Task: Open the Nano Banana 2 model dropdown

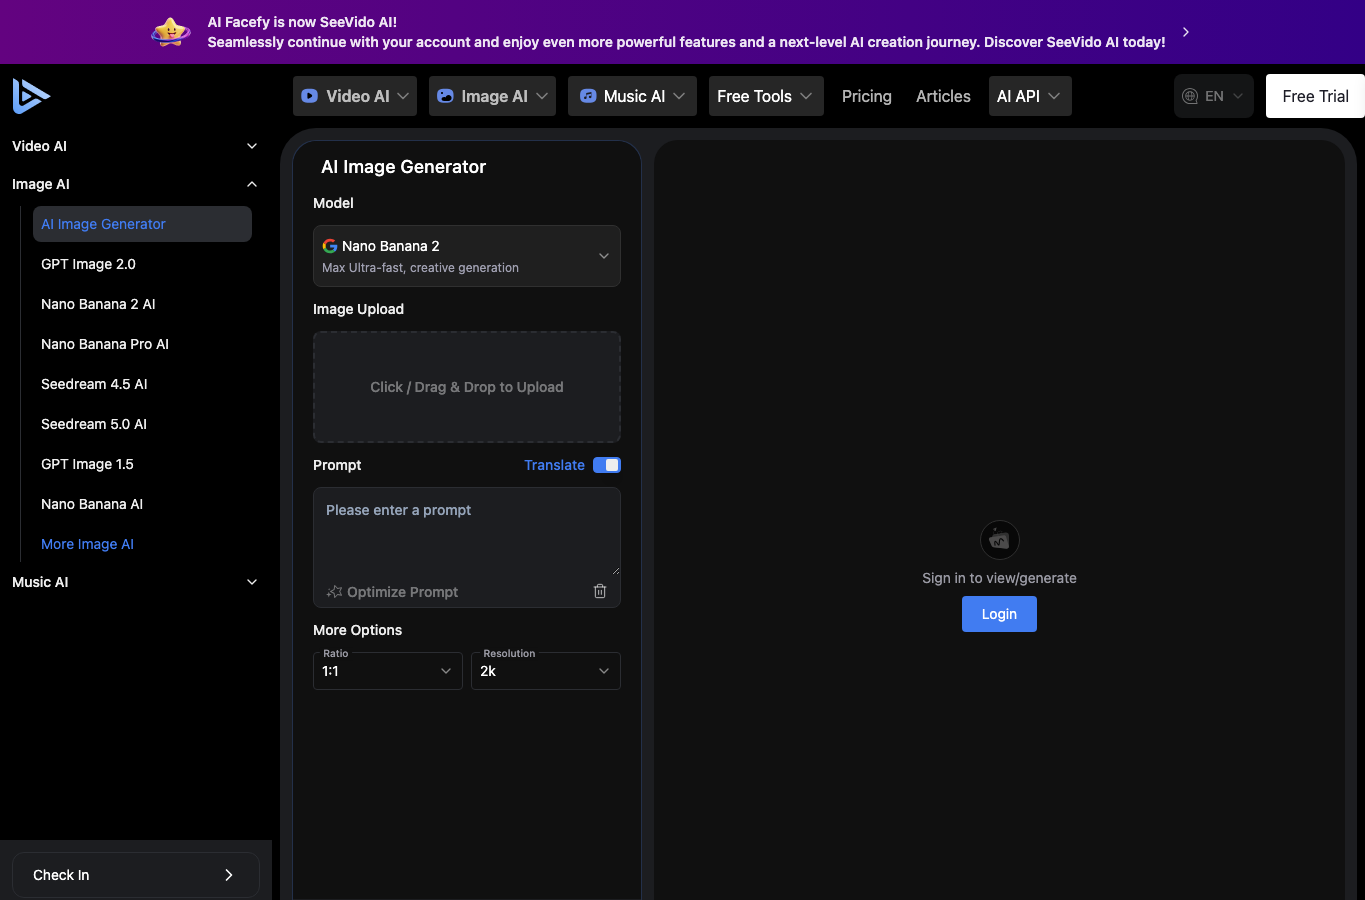Action: click(x=467, y=256)
